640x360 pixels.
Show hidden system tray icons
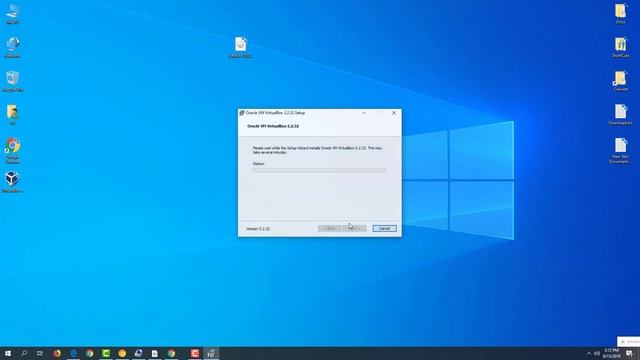589,353
